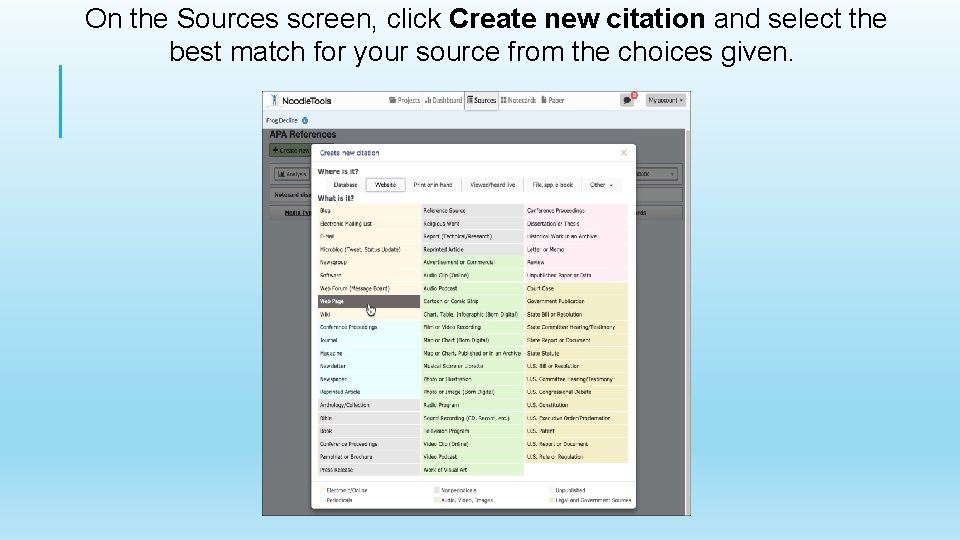Switch to the Dashboard tab
This screenshot has width=960, height=540.
coord(444,100)
